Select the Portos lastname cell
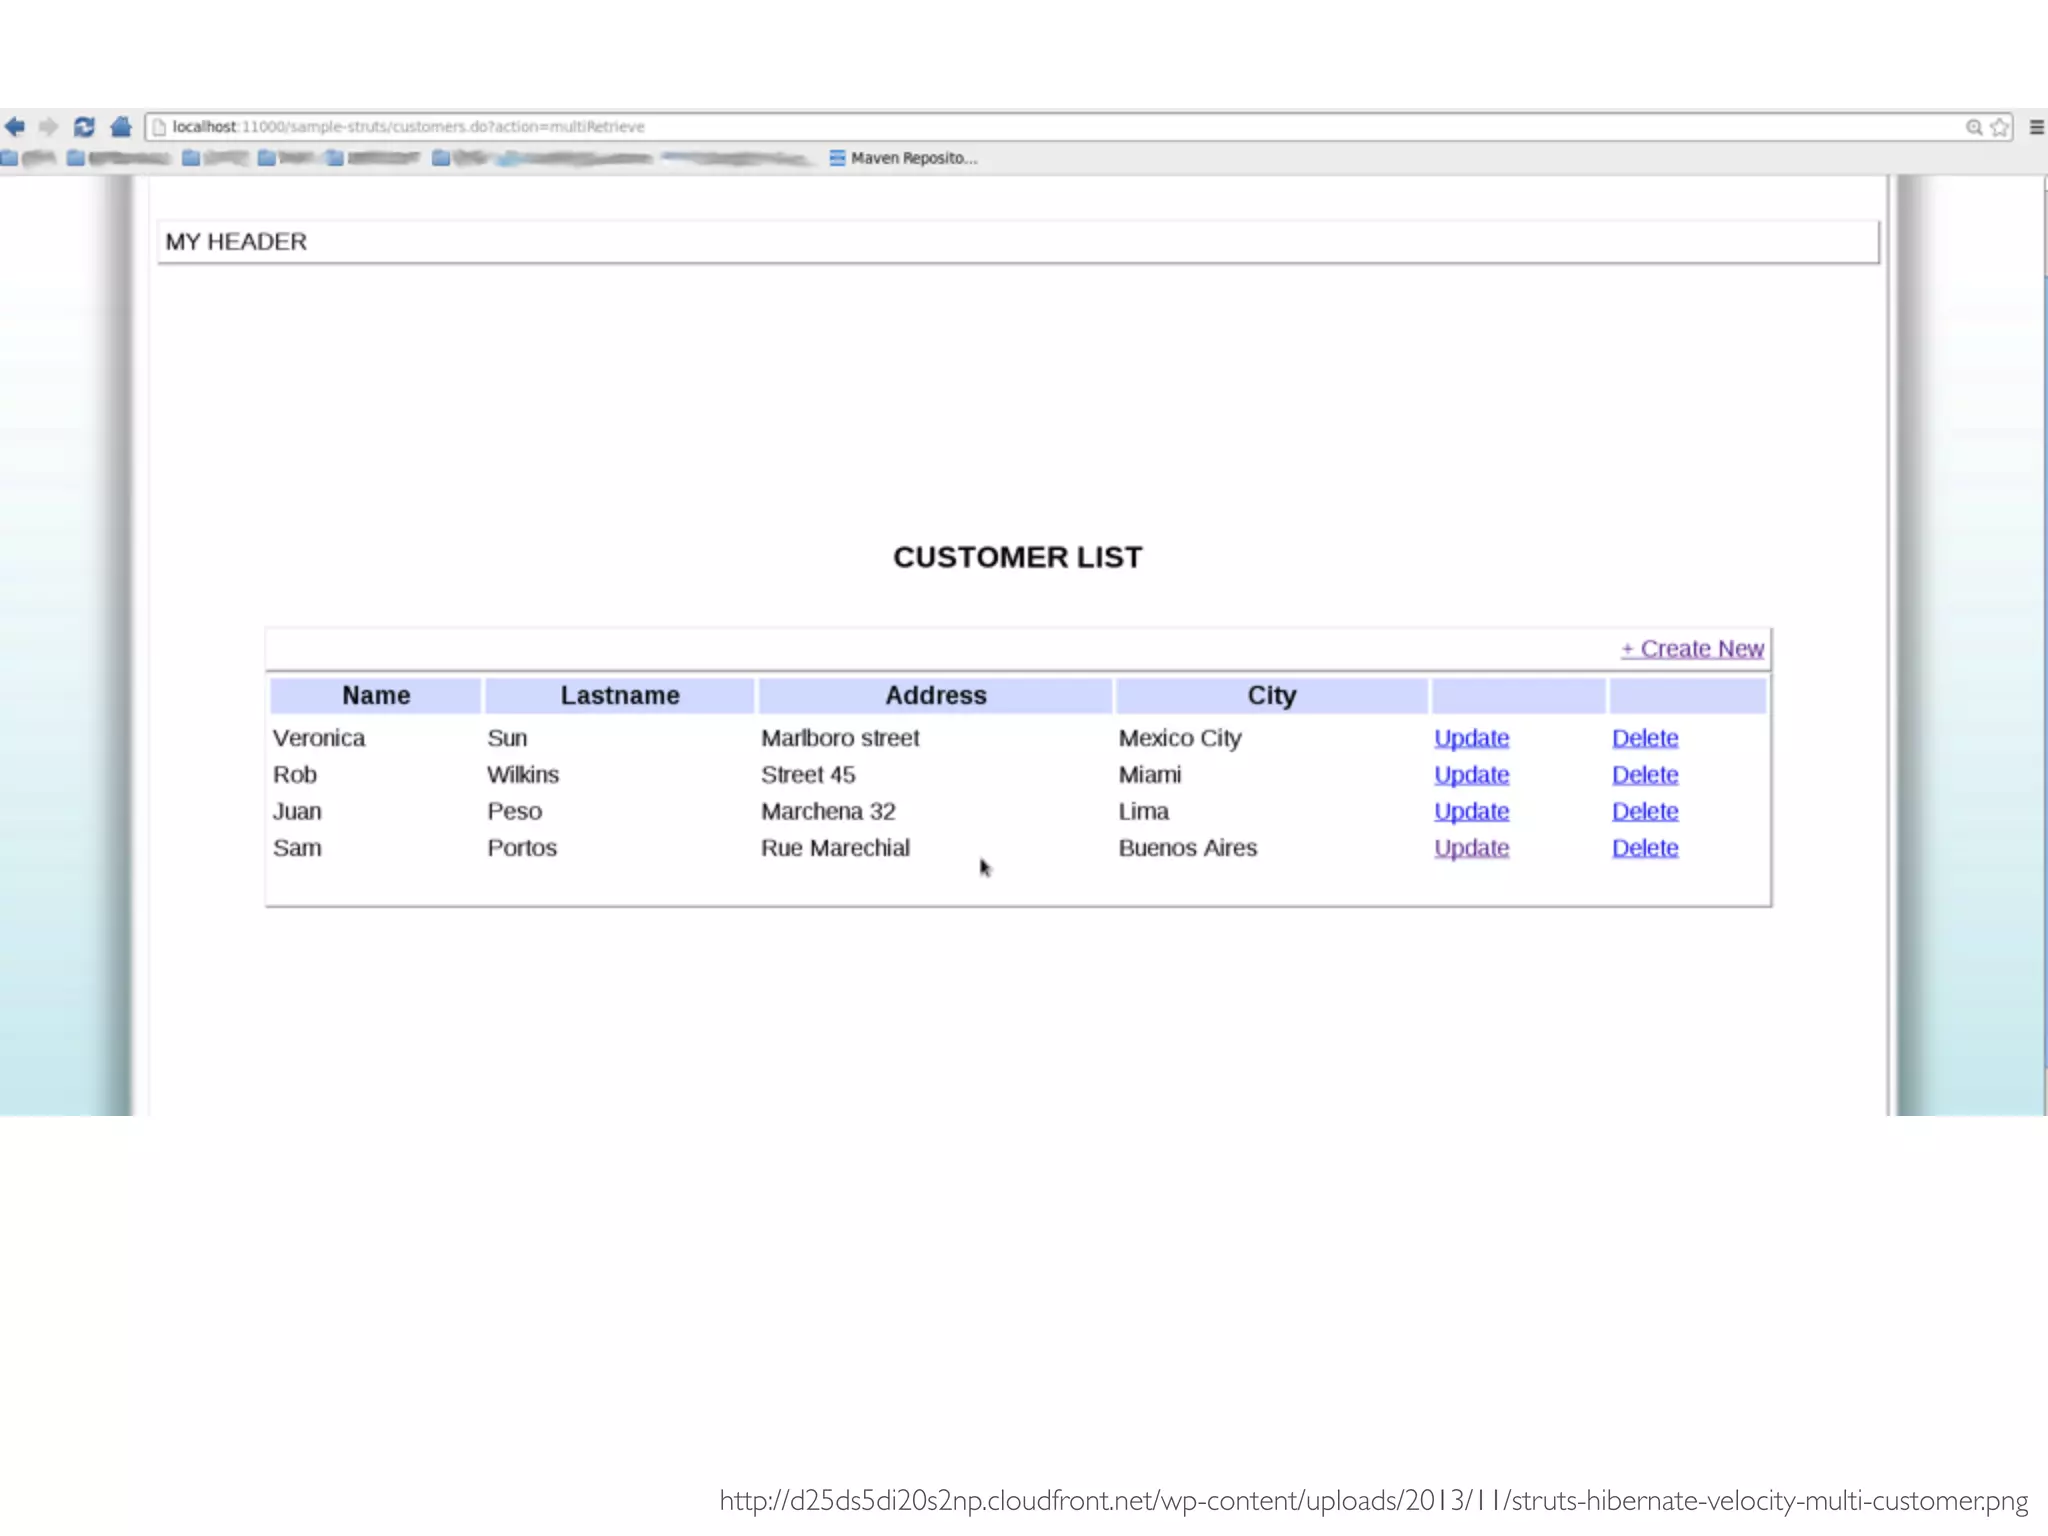Image resolution: width=2048 pixels, height=1536 pixels. [522, 848]
